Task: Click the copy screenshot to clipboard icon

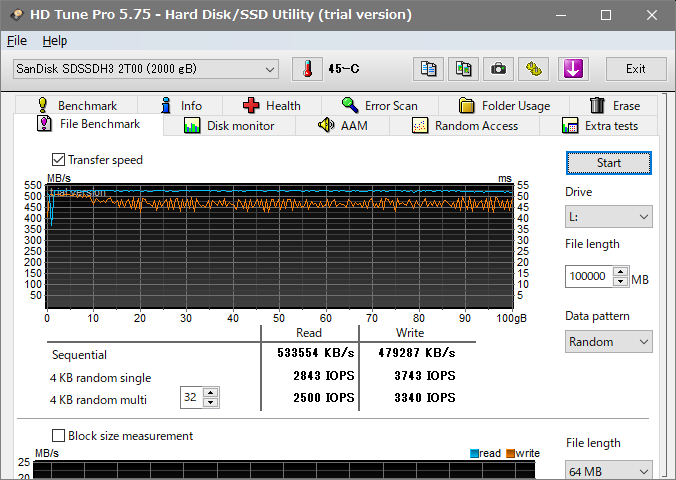Action: pyautogui.click(x=463, y=69)
